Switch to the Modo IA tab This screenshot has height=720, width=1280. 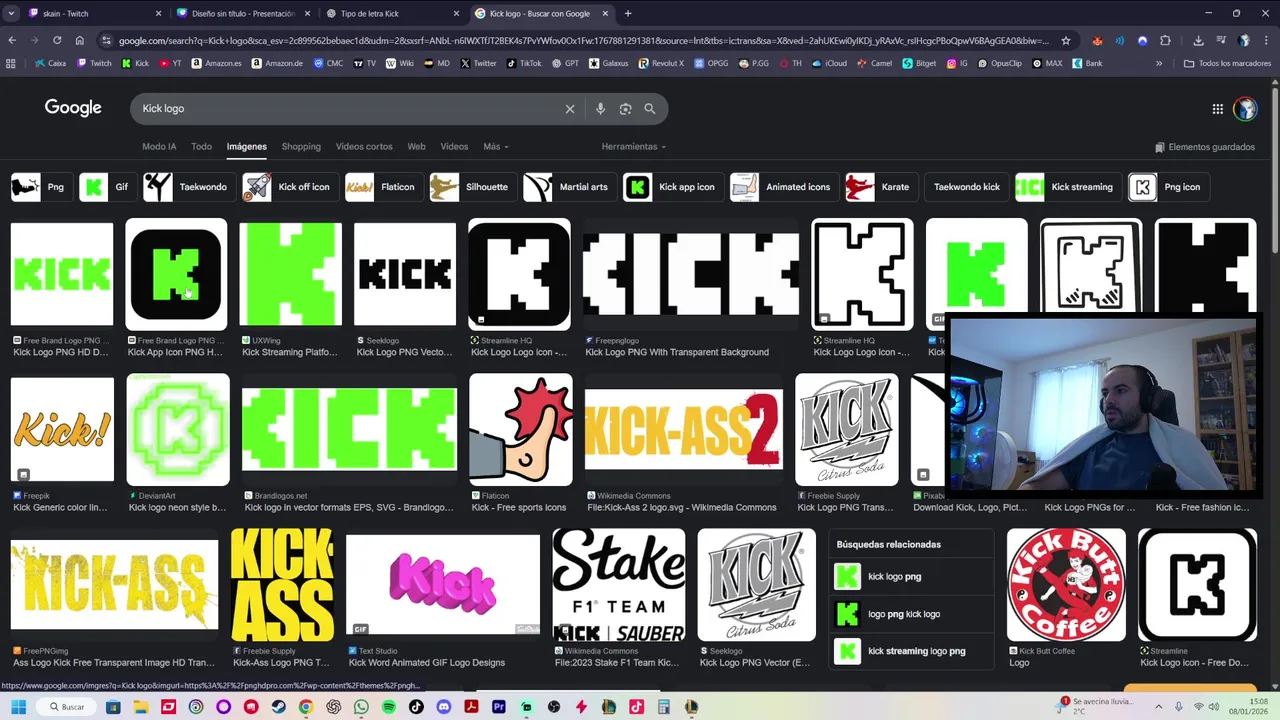click(x=159, y=147)
